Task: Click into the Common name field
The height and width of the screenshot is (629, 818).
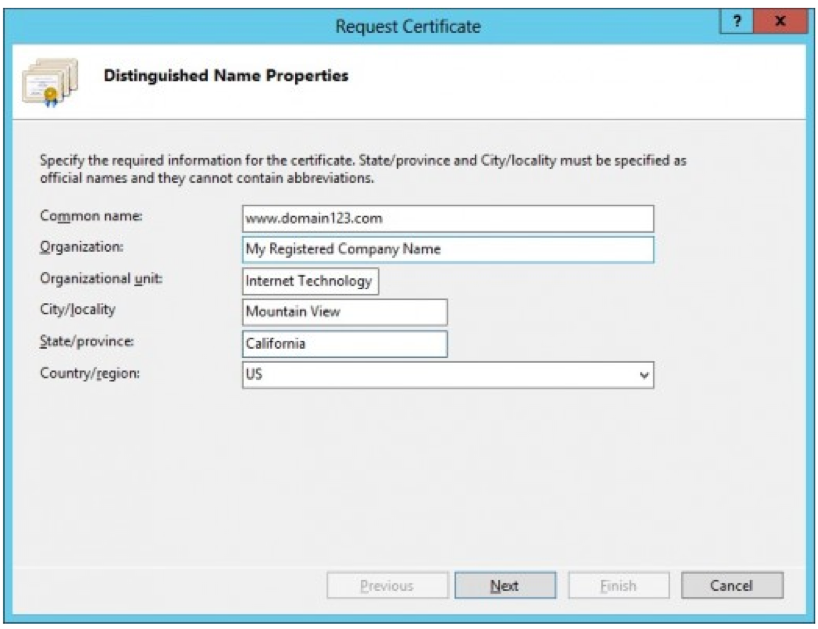Action: tap(447, 218)
